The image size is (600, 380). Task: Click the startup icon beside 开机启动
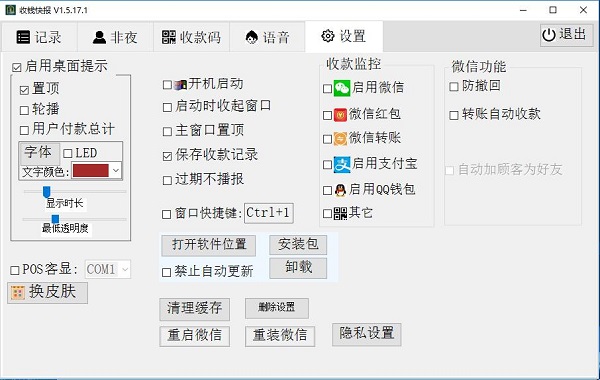tap(180, 85)
